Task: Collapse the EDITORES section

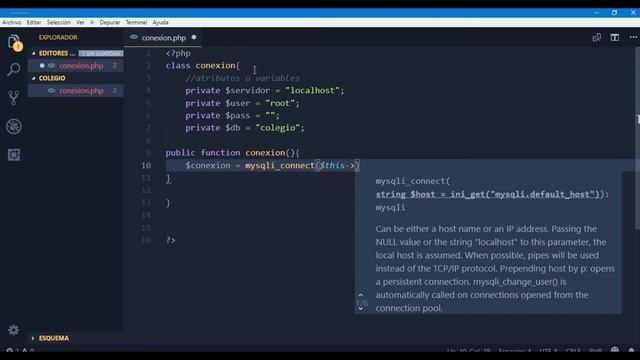Action: click(33, 53)
